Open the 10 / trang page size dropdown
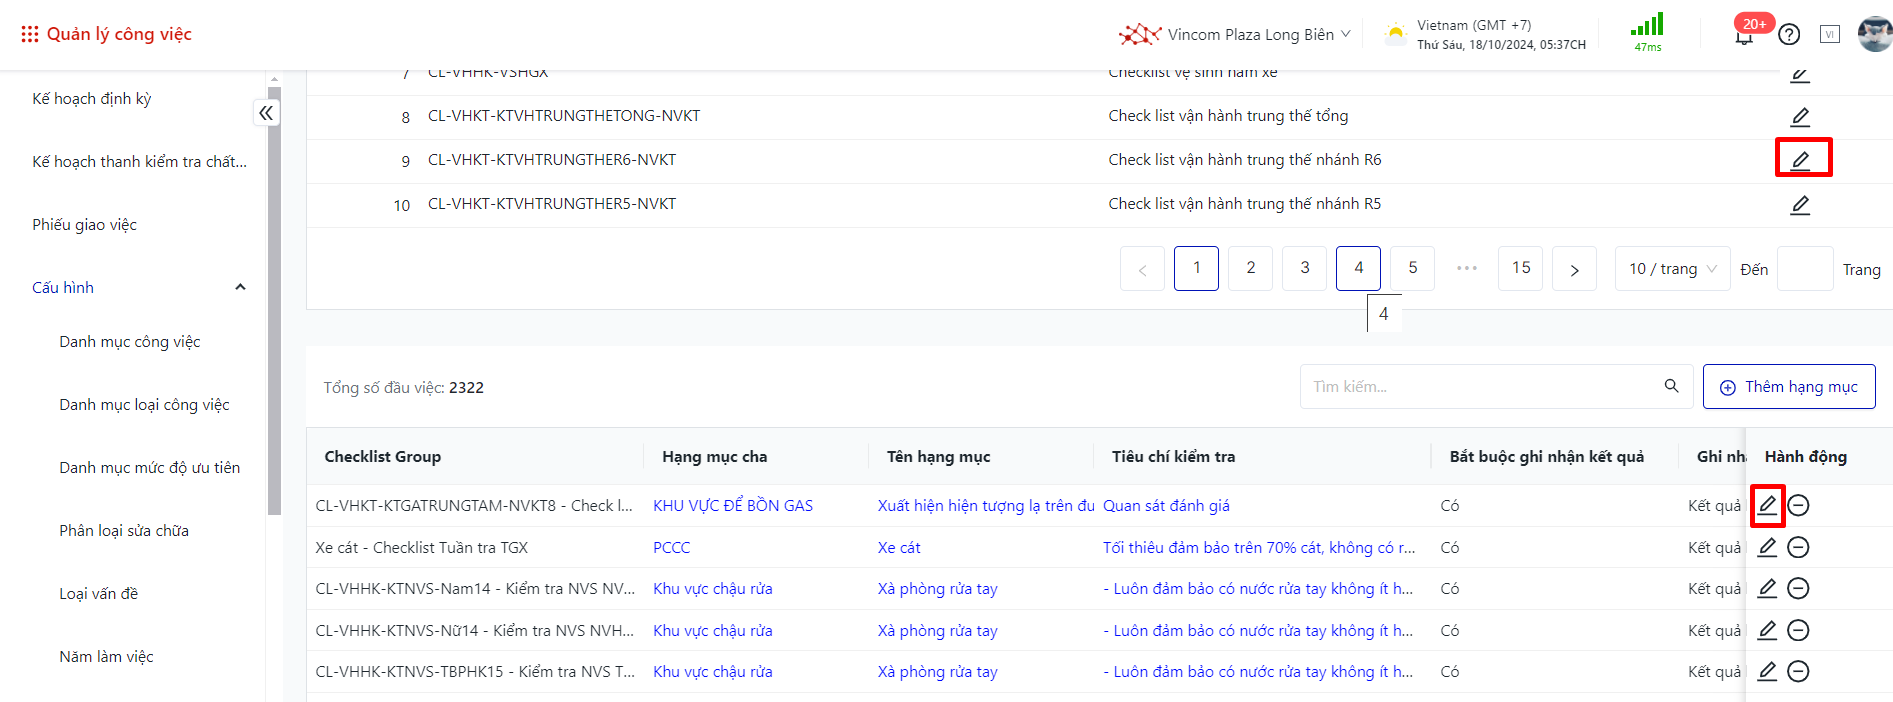 click(1672, 269)
